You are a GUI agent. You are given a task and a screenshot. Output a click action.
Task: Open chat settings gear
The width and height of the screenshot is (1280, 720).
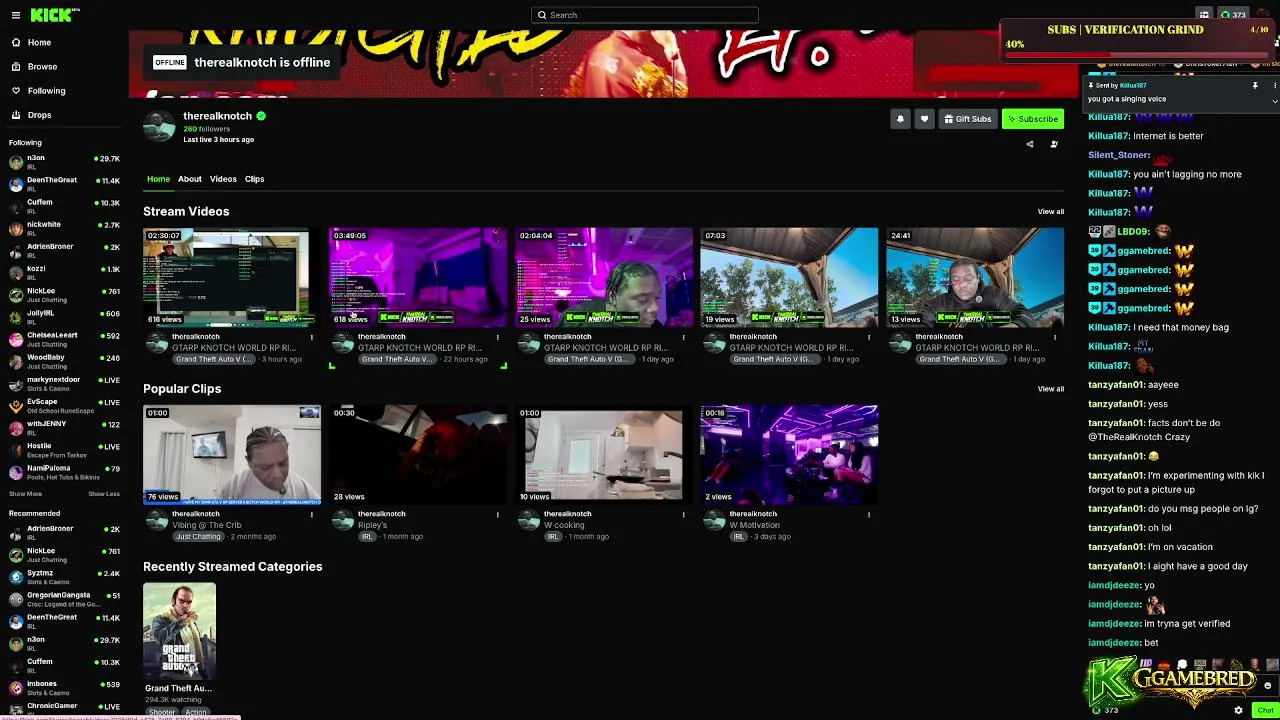pyautogui.click(x=1238, y=710)
